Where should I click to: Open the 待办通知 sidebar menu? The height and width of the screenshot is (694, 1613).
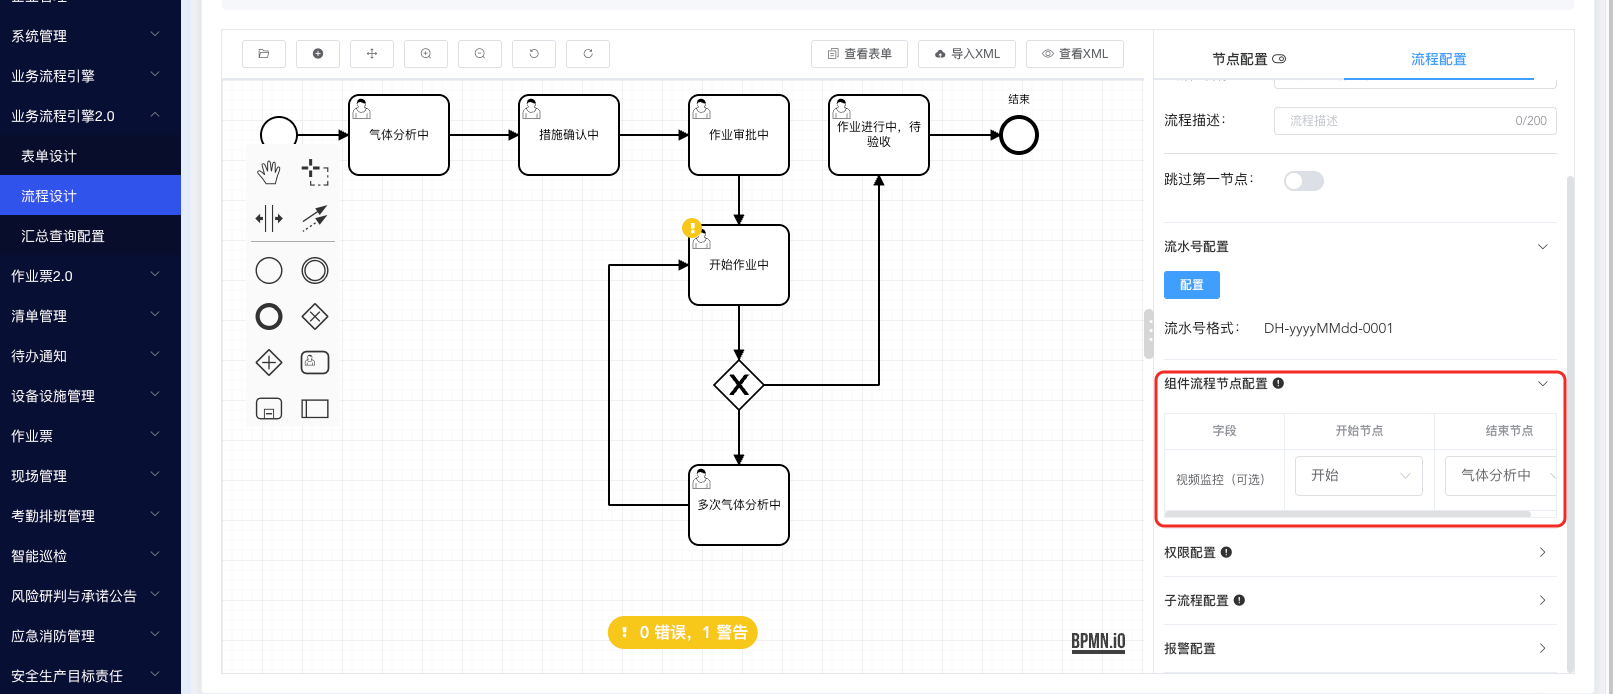(90, 356)
